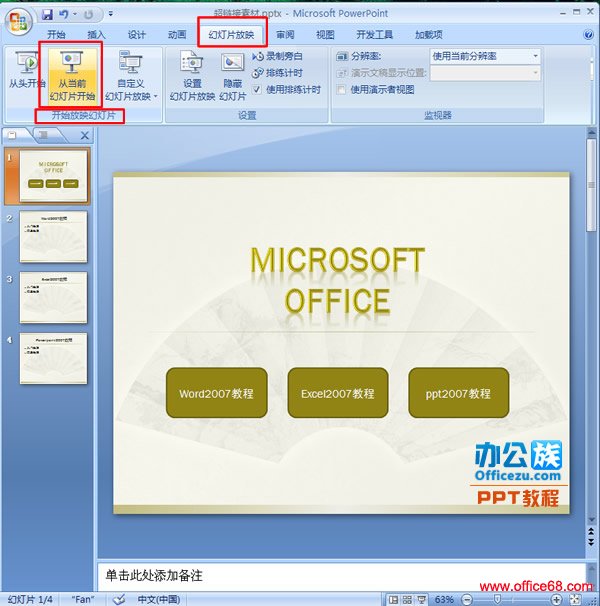The height and width of the screenshot is (606, 600).
Task: Switch to Outline pane tab
Action: point(46,134)
